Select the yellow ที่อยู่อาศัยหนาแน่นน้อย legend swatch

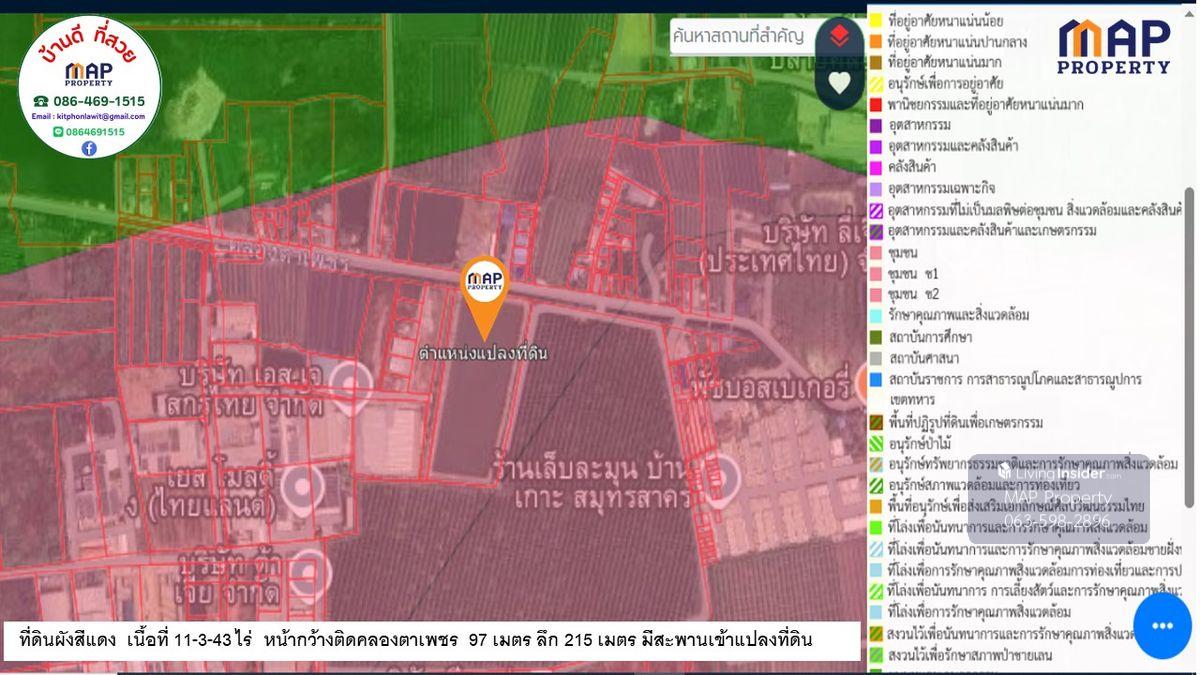click(875, 19)
